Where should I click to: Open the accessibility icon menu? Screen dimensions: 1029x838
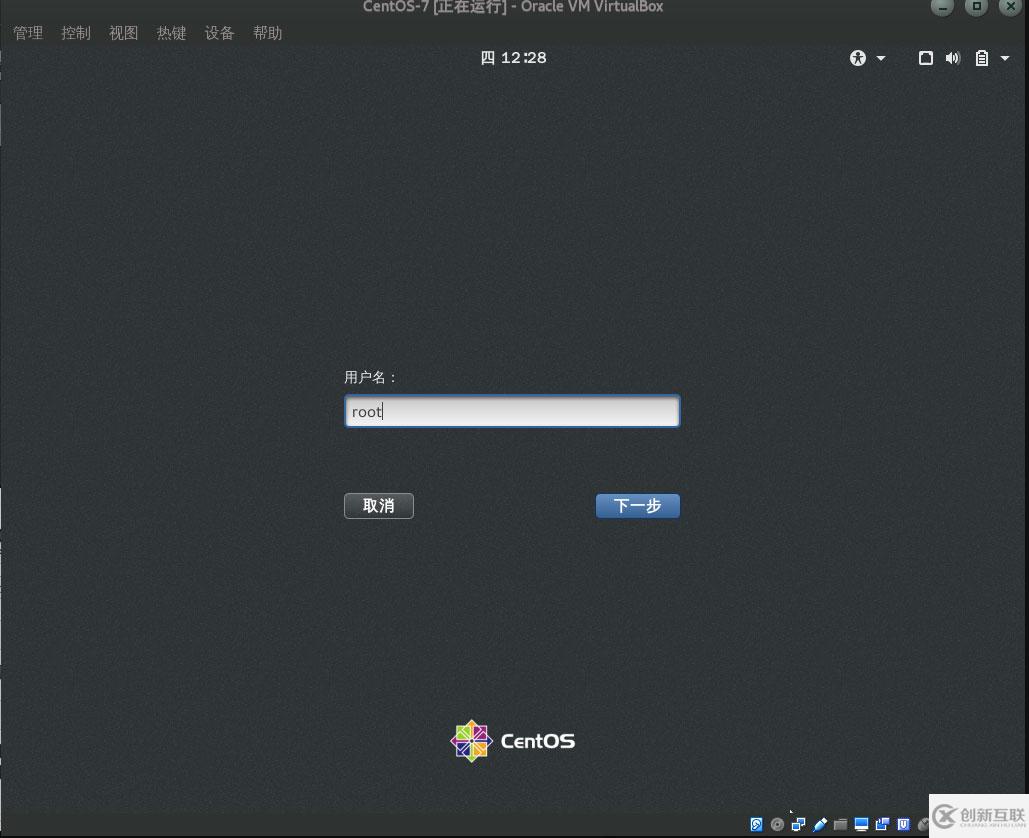pos(858,58)
